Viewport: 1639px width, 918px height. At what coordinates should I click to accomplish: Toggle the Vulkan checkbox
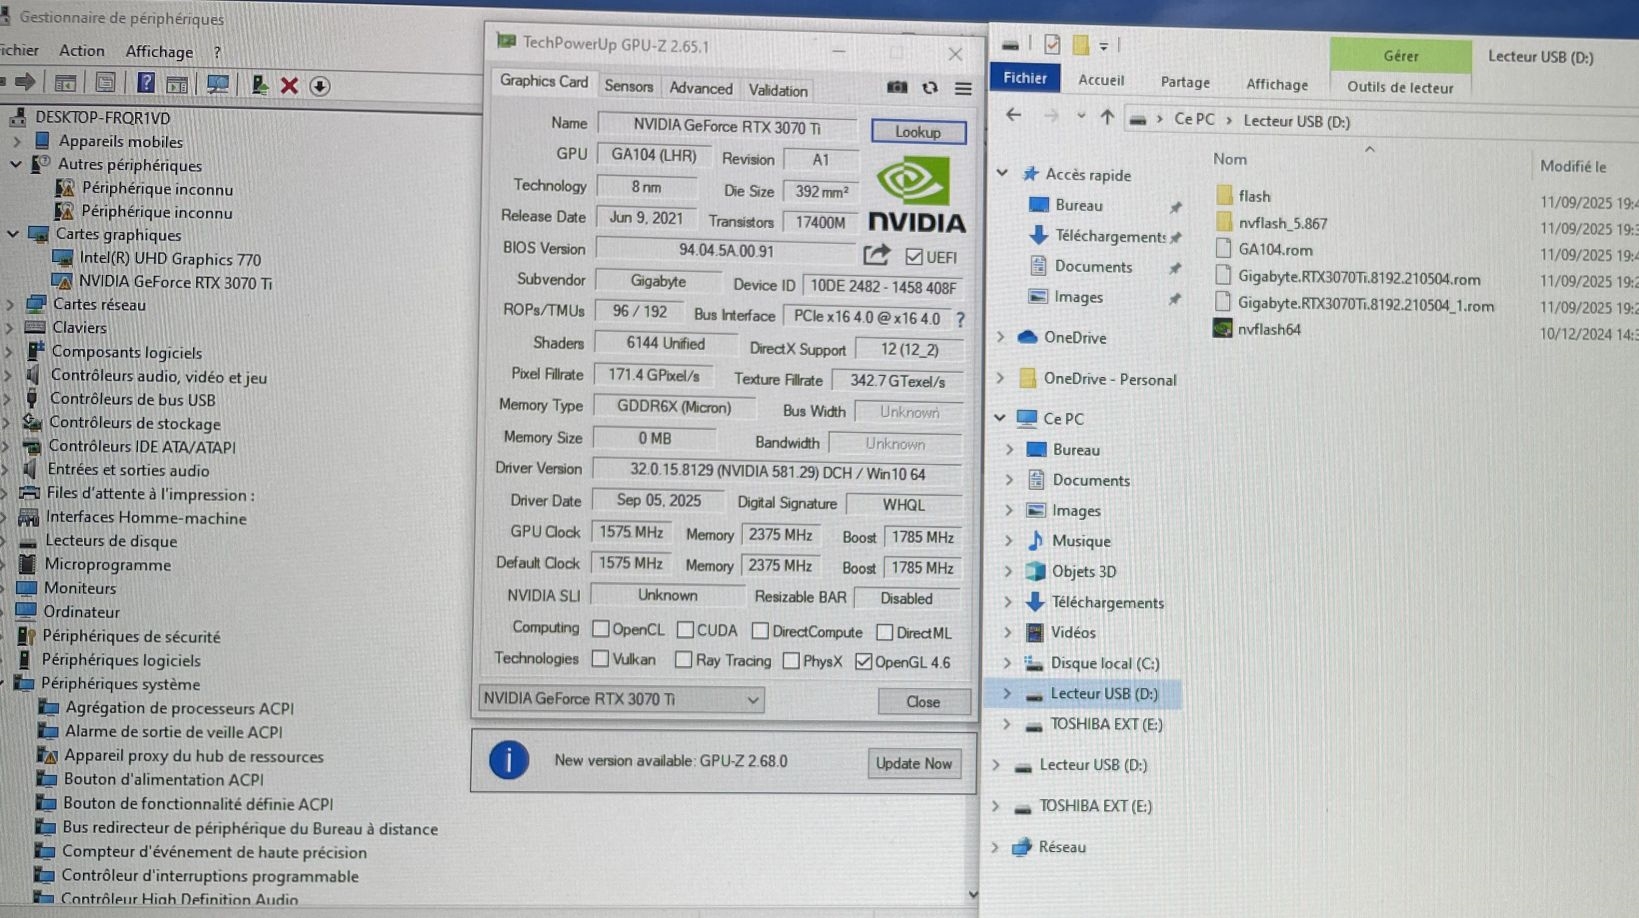pos(600,659)
